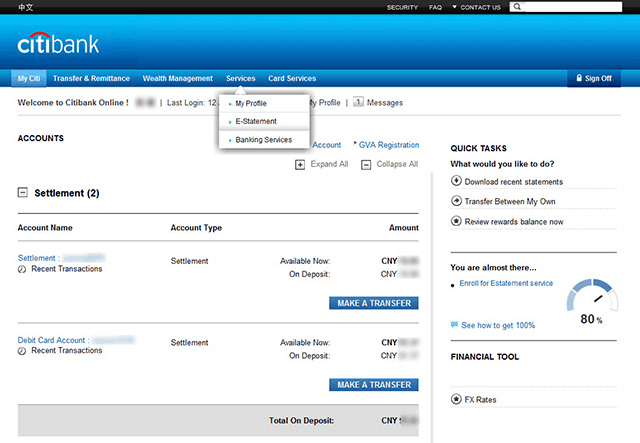Screen dimensions: 640x443
Task: Click the Messages envelope count icon
Action: tap(358, 102)
